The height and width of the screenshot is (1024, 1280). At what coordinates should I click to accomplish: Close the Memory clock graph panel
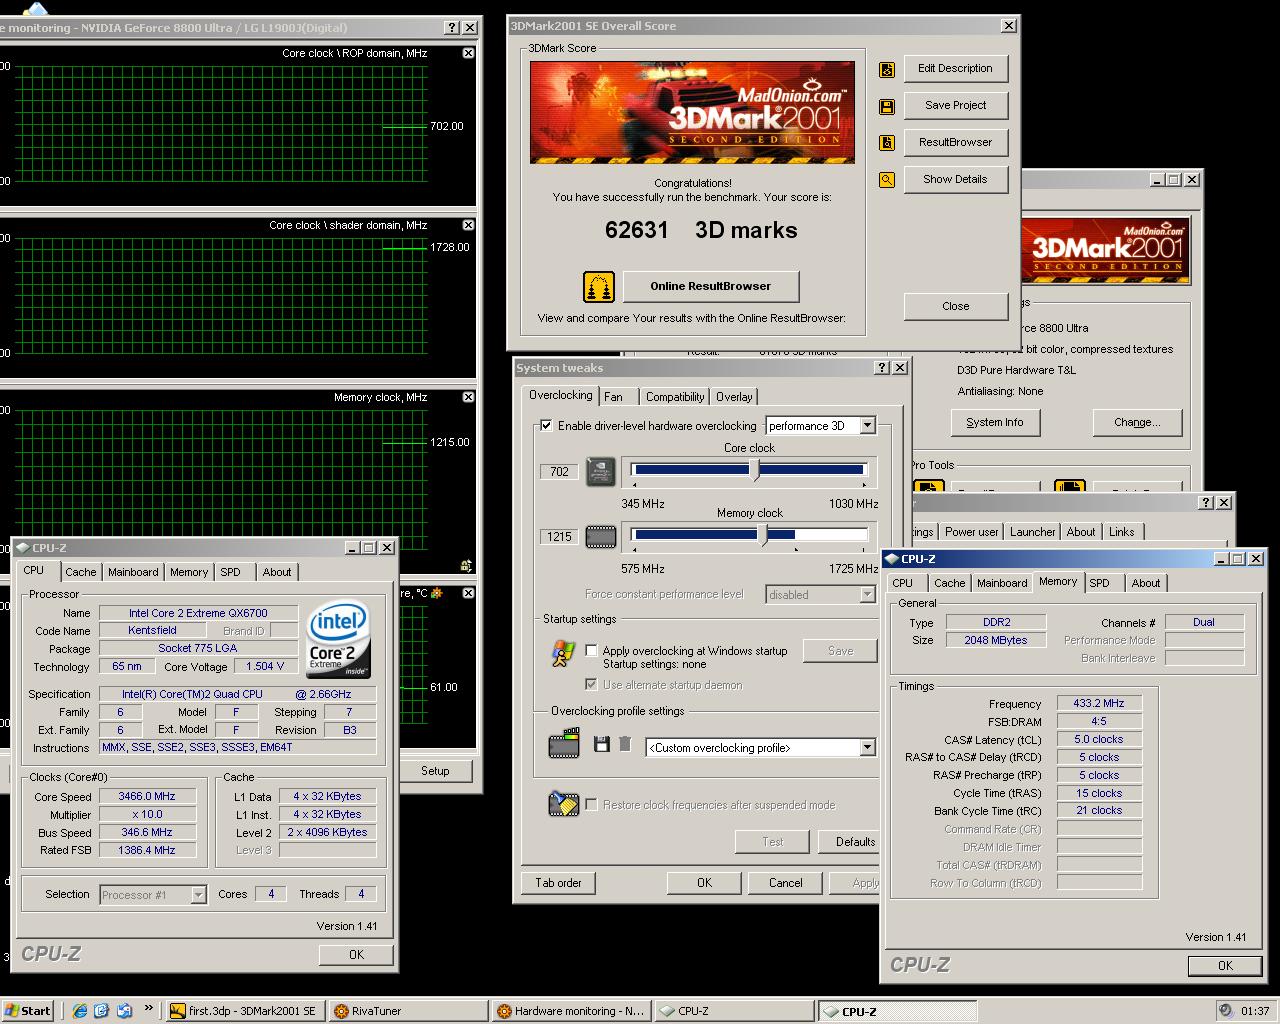point(468,397)
